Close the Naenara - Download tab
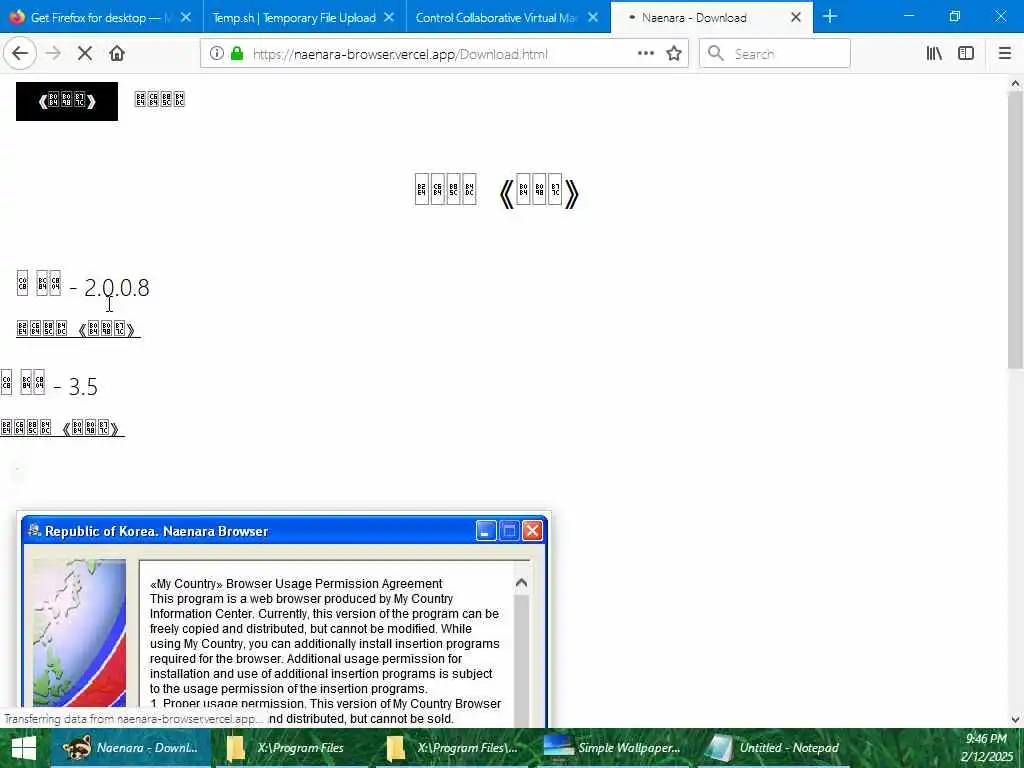This screenshot has height=768, width=1024. [796, 17]
